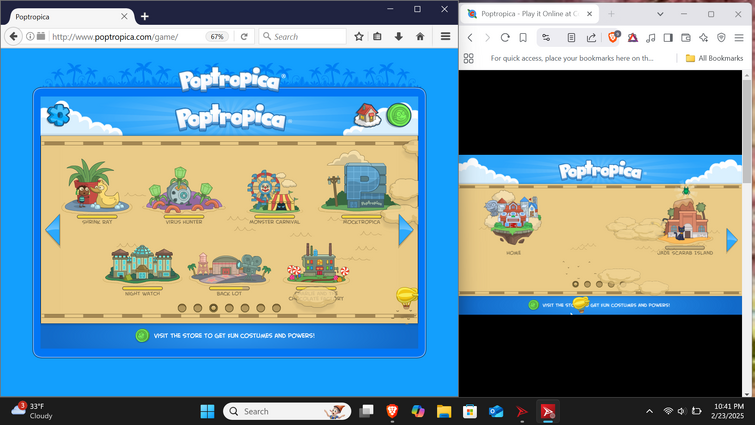Open Firefox downloads arrow
The width and height of the screenshot is (755, 425).
(399, 37)
